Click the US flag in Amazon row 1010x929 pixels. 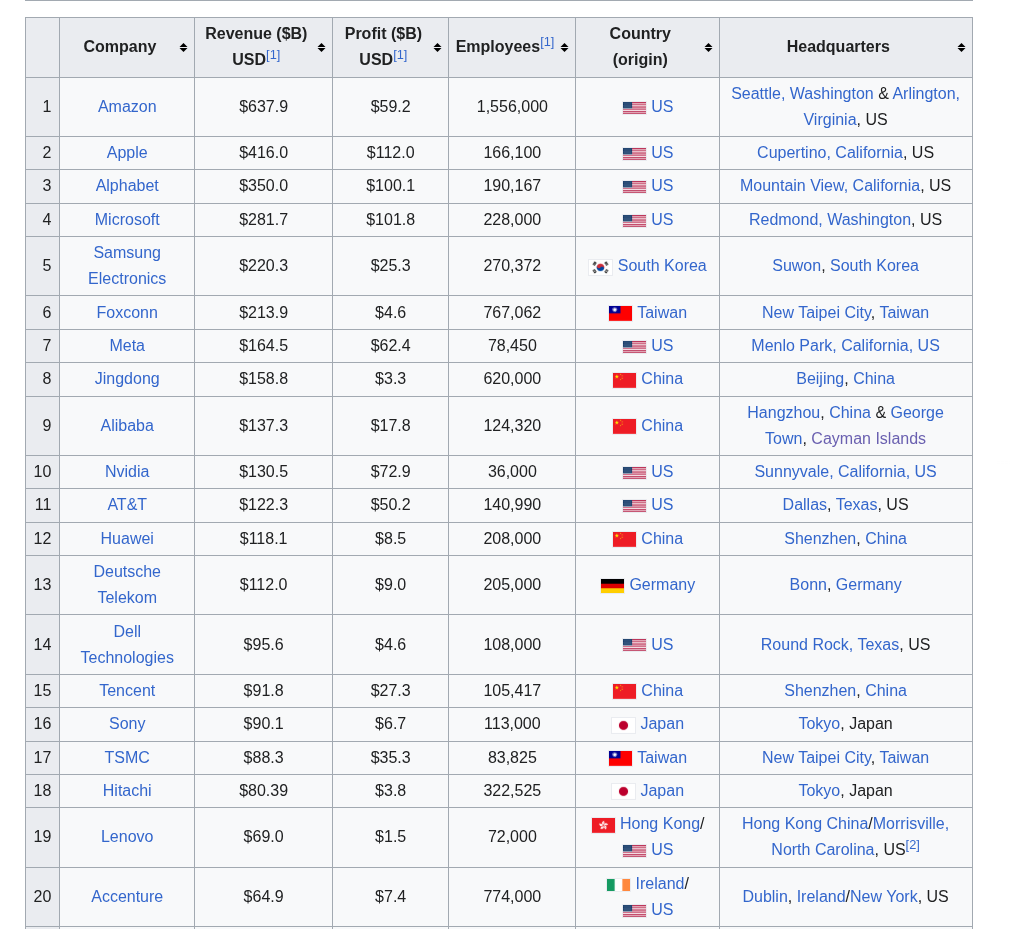(634, 108)
